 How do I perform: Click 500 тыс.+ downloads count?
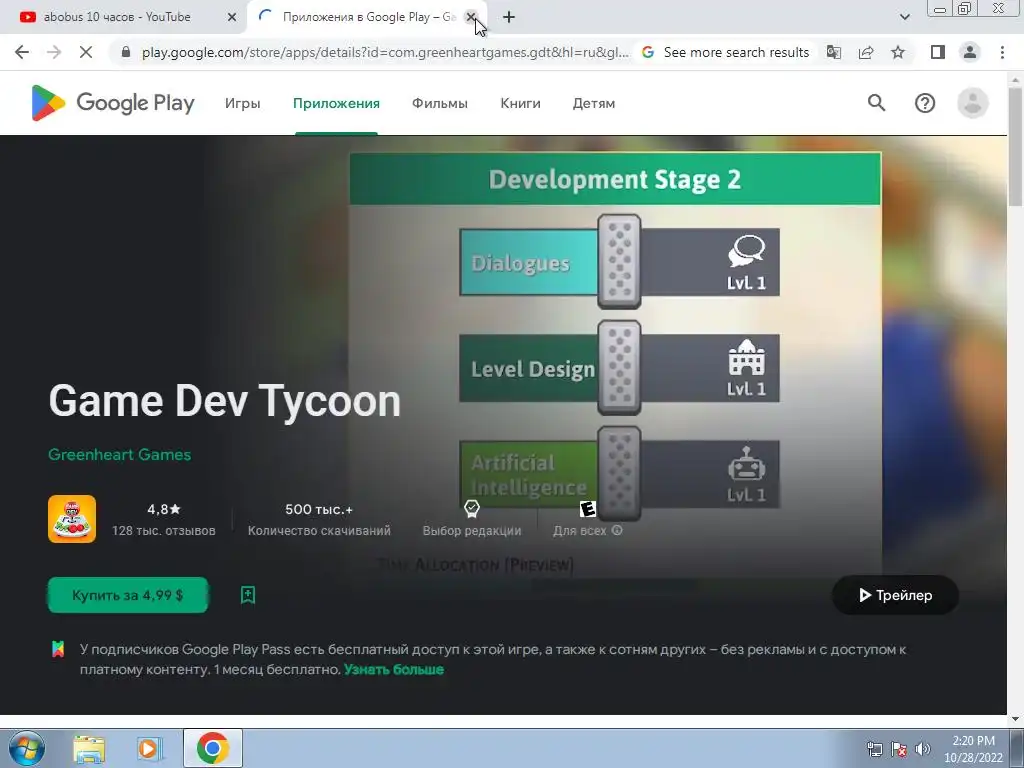[x=319, y=509]
